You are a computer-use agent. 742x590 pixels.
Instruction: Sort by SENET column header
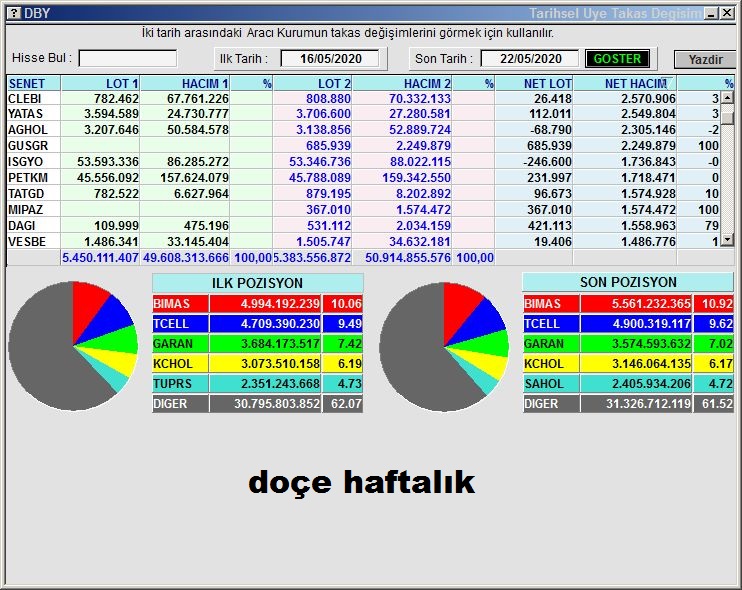pyautogui.click(x=33, y=84)
